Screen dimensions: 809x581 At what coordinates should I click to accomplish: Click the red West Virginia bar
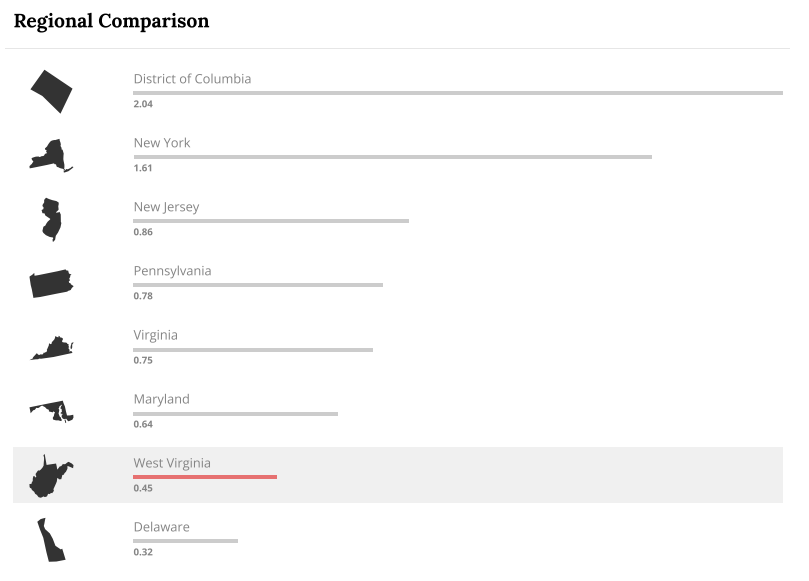click(x=205, y=477)
